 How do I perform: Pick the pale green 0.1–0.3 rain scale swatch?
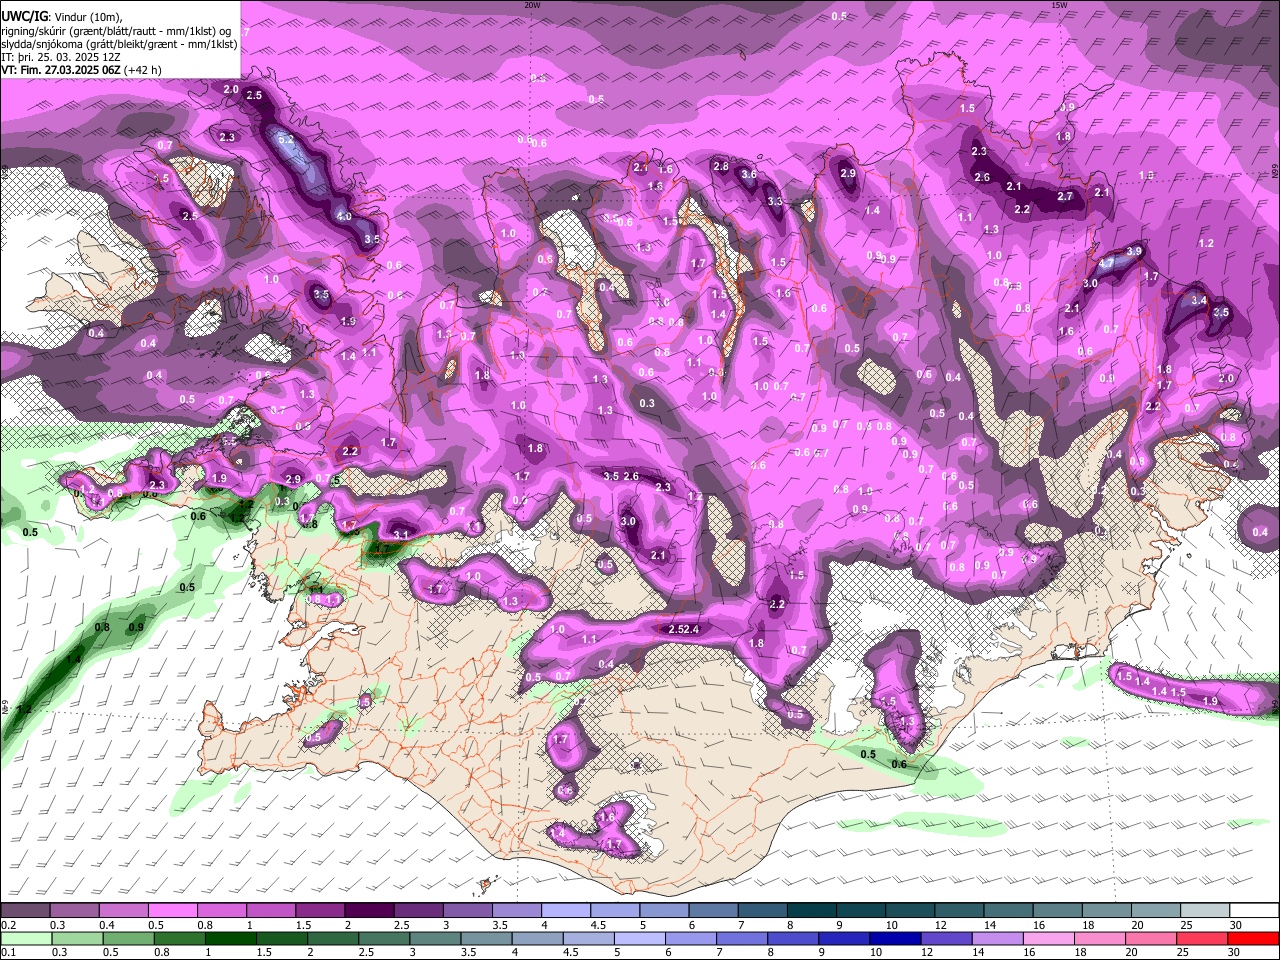click(x=25, y=939)
